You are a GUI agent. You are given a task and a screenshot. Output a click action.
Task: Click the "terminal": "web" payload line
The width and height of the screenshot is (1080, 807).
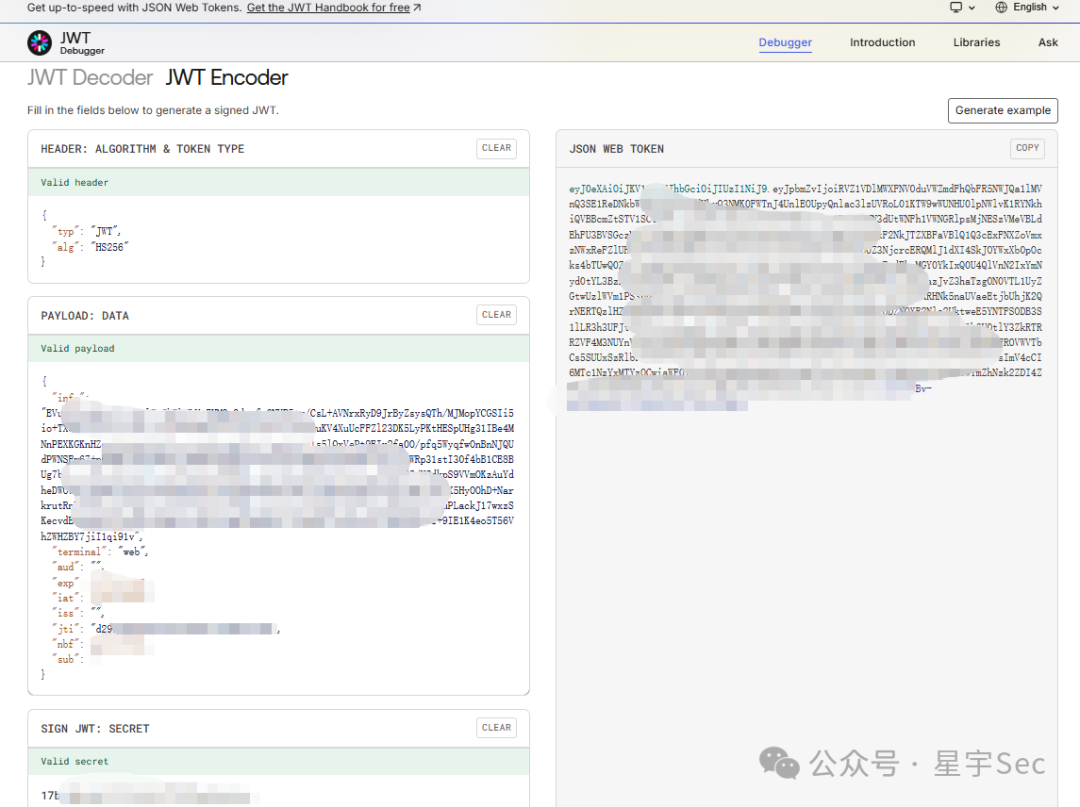100,552
